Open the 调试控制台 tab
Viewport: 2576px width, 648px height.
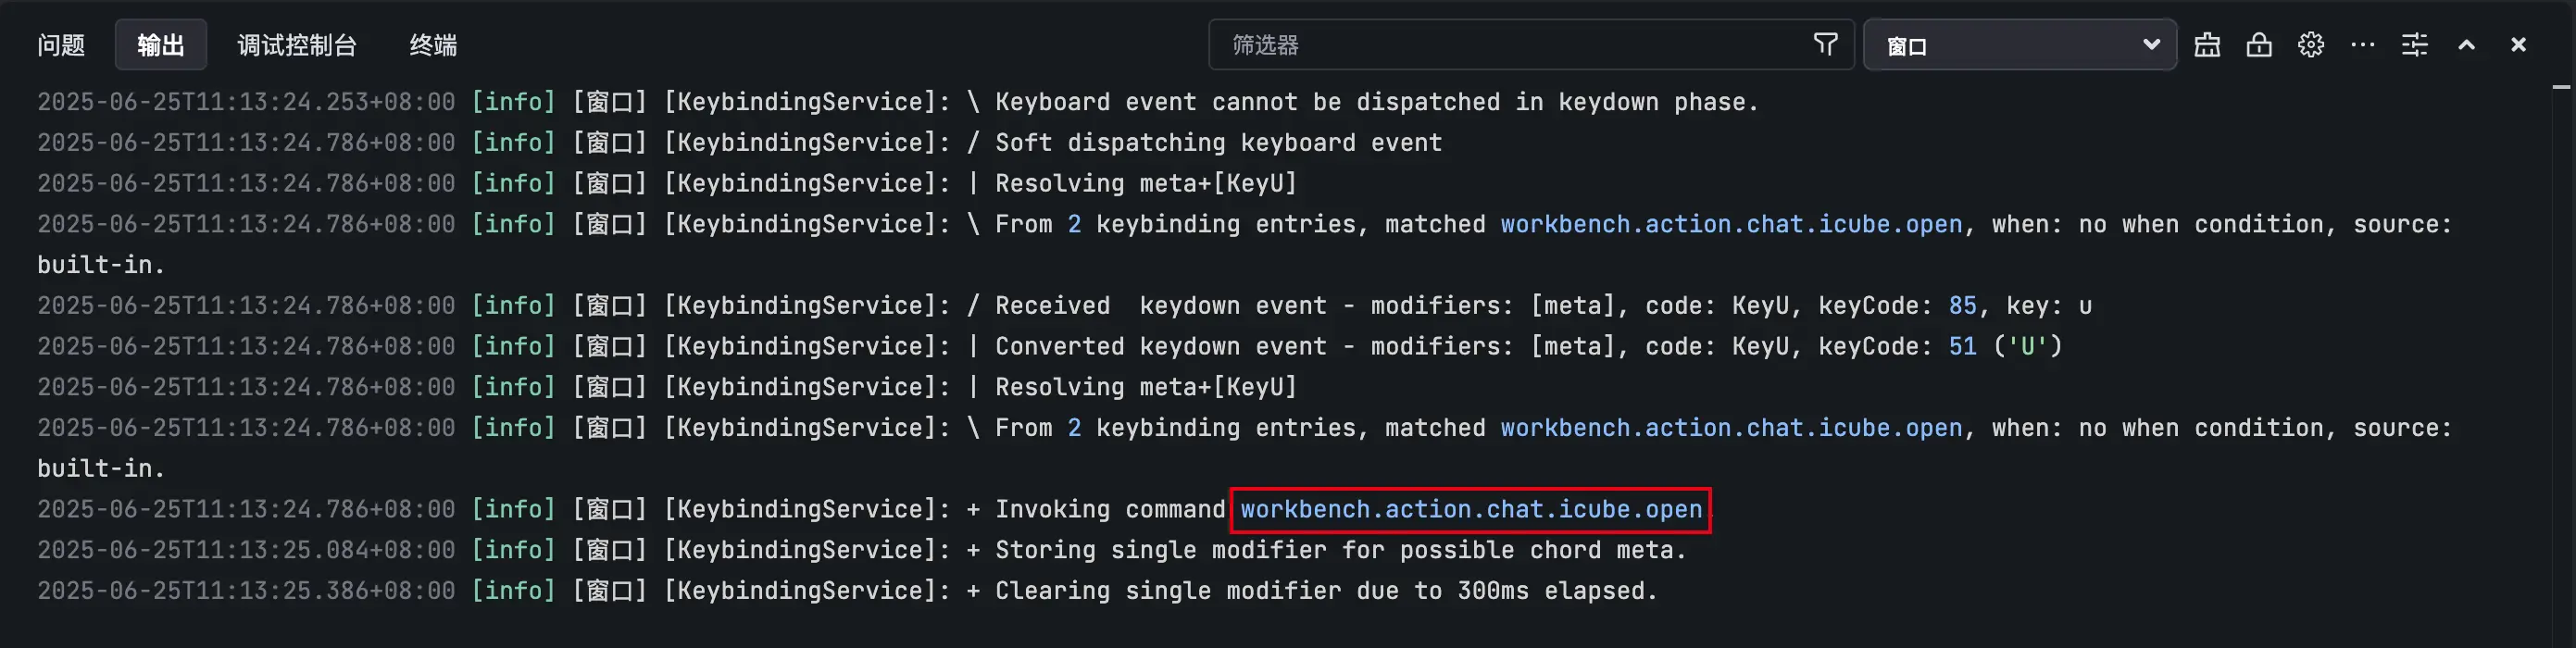coord(297,45)
